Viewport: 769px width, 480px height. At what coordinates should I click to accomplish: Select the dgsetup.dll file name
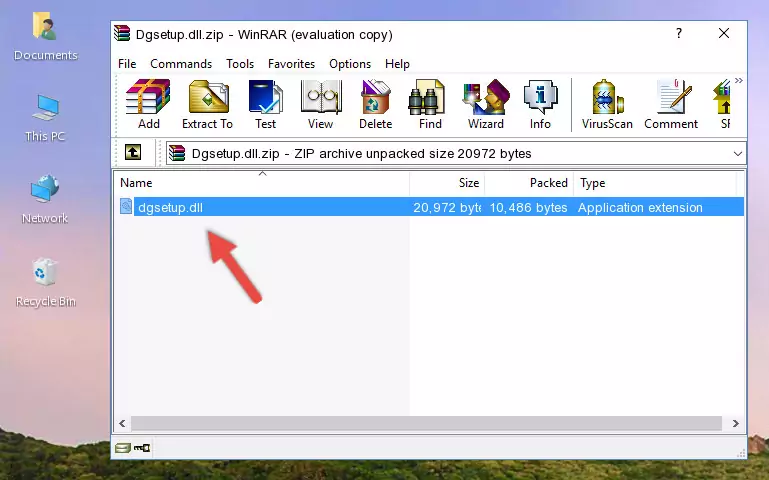[x=170, y=207]
